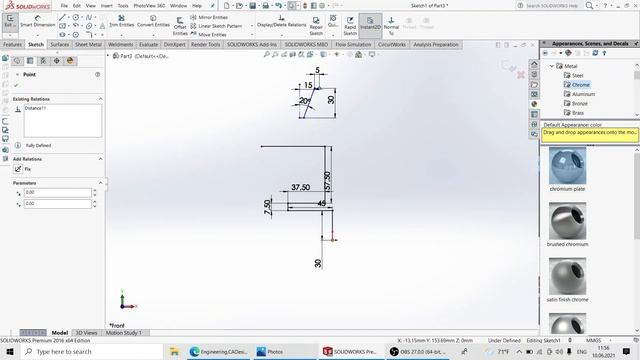The width and height of the screenshot is (640, 360).
Task: Open the Tools menu
Action: click(123, 6)
